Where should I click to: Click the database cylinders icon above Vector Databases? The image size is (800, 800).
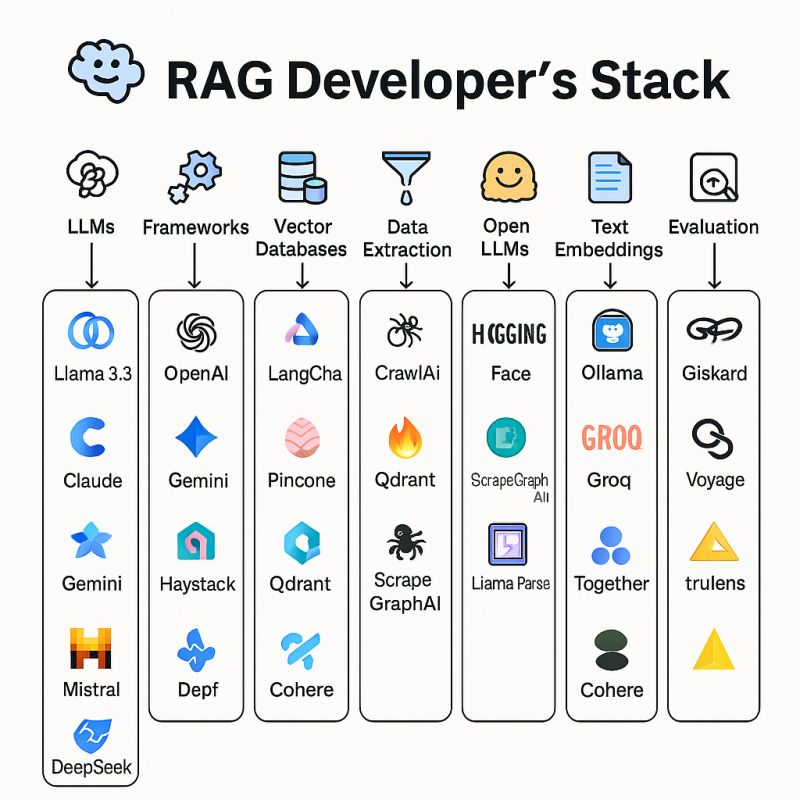tap(302, 177)
